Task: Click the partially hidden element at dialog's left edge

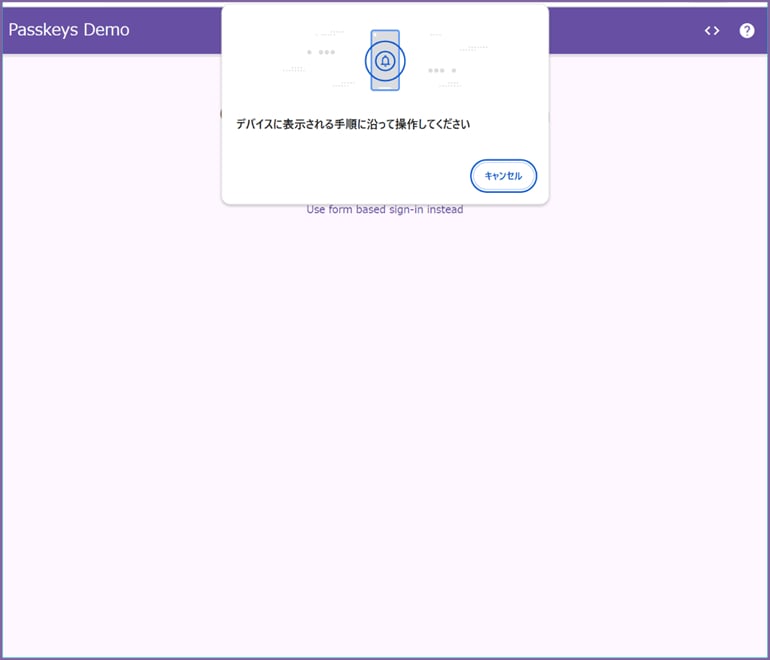Action: 220,114
